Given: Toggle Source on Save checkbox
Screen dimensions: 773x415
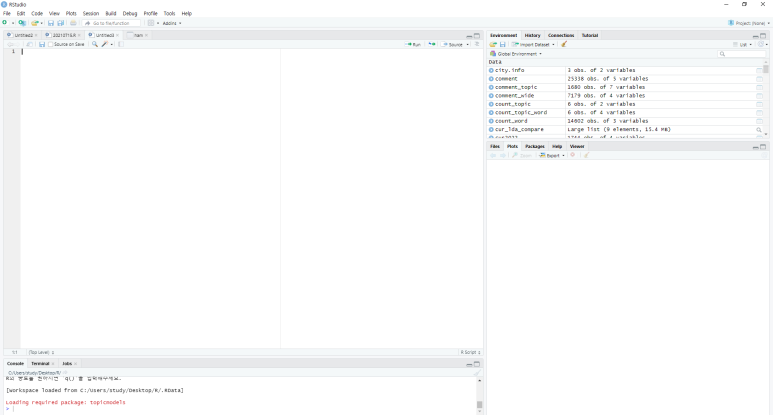Looking at the screenshot, I should tap(50, 44).
